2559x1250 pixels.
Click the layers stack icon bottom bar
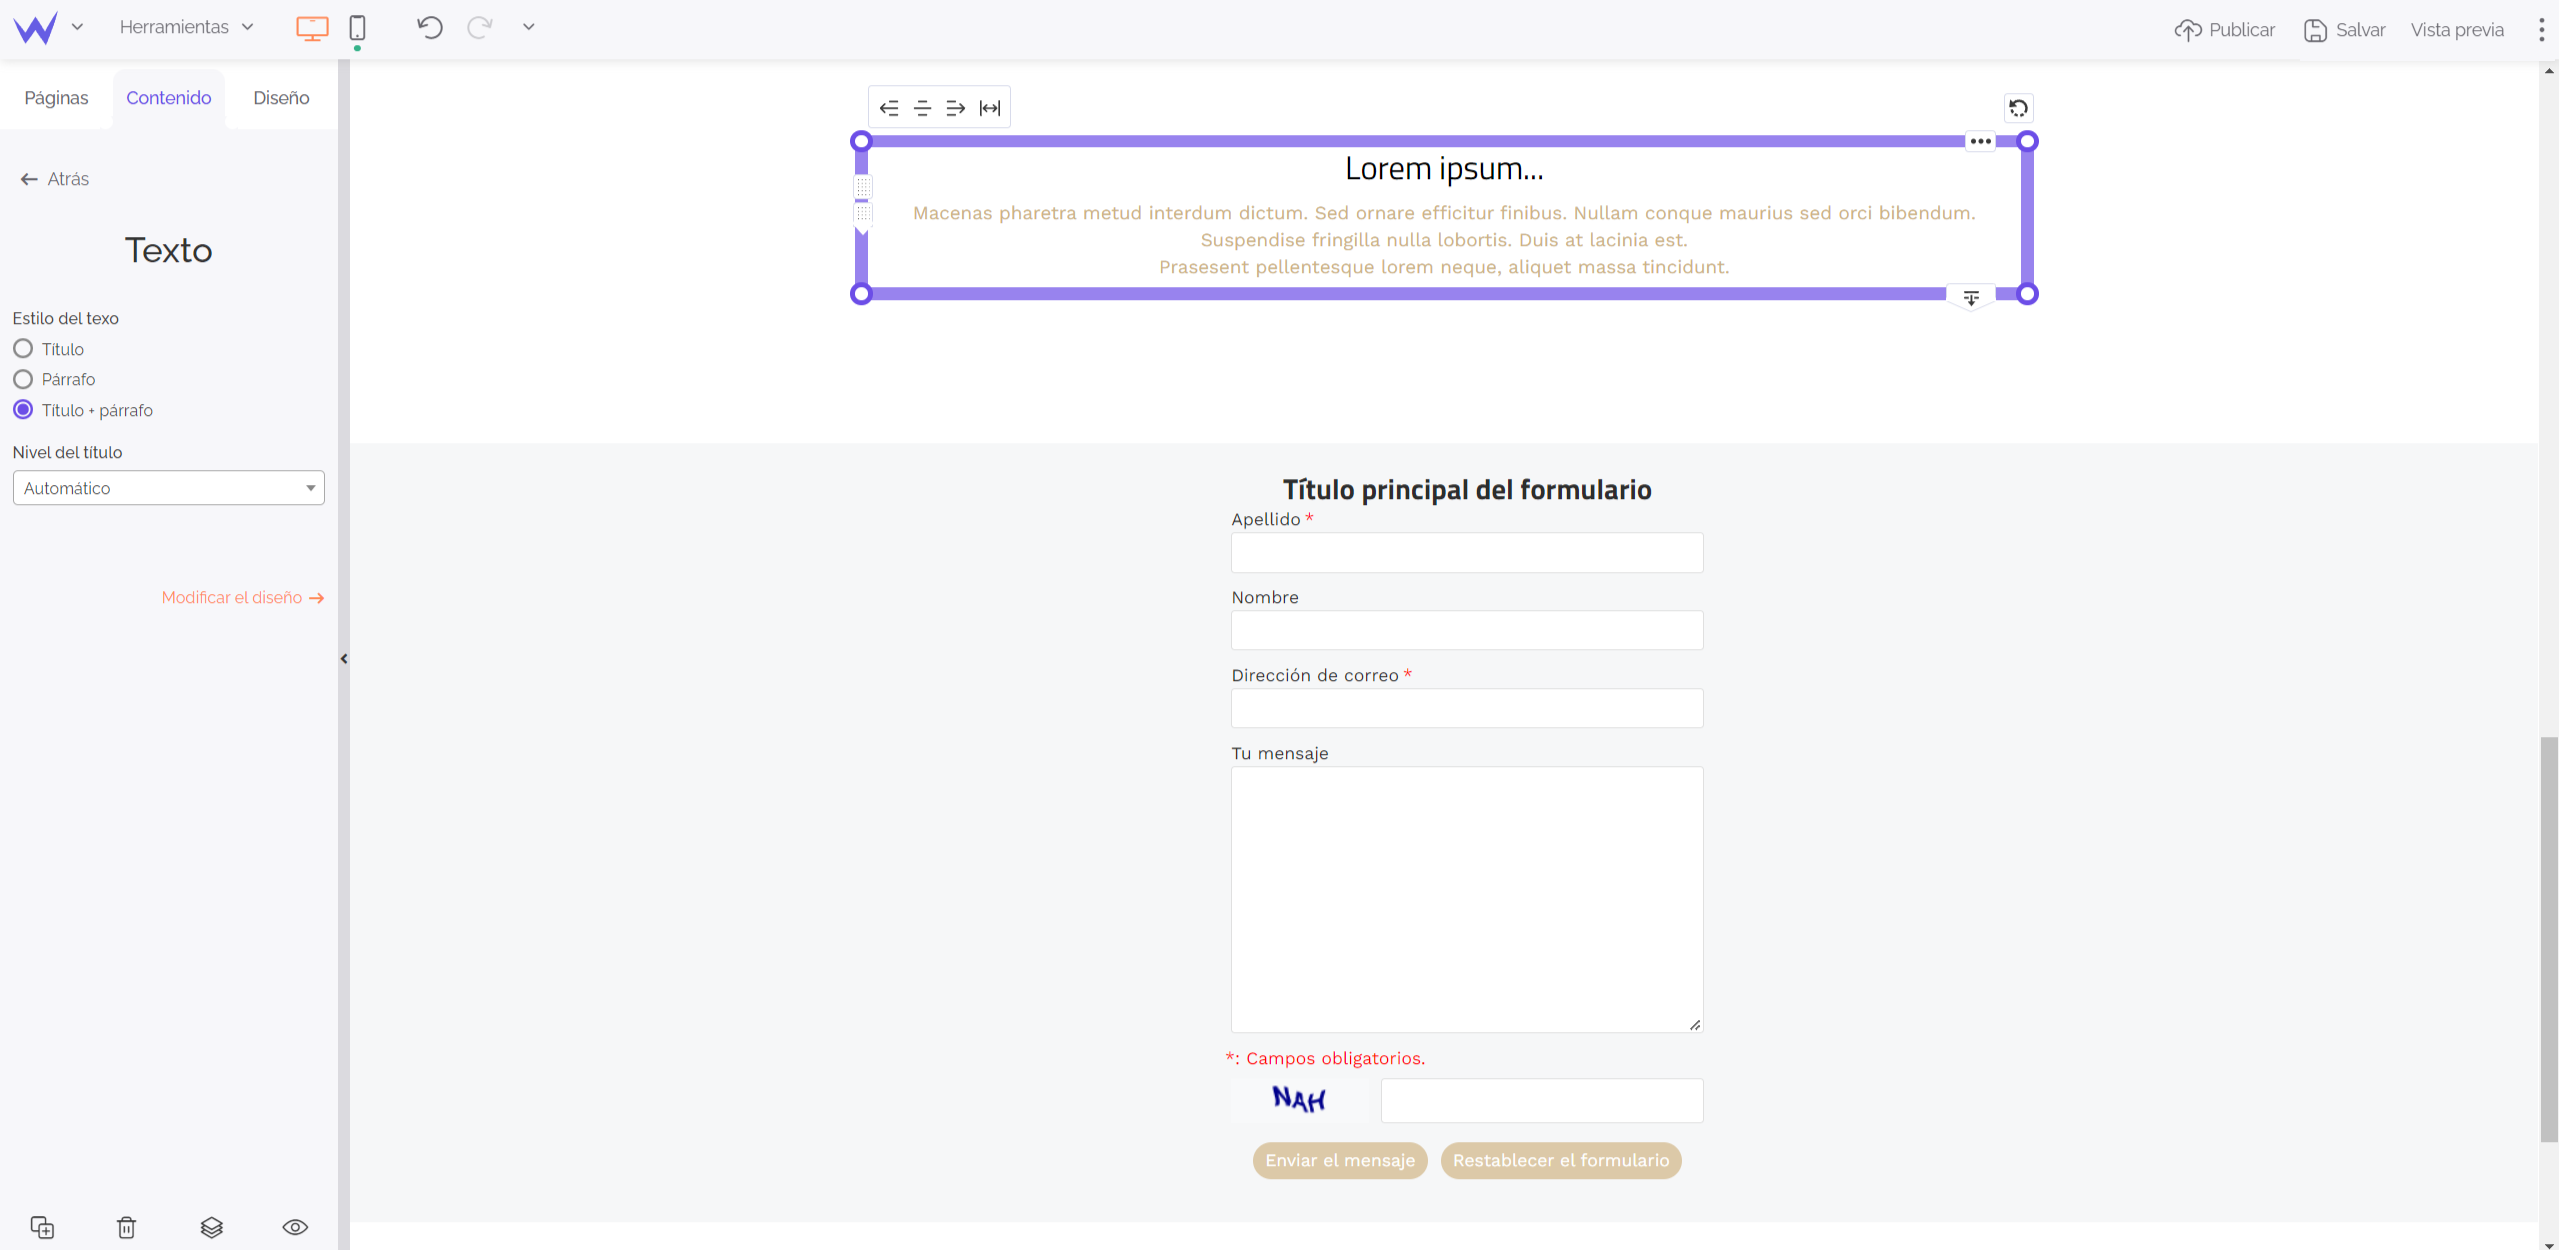(x=211, y=1226)
